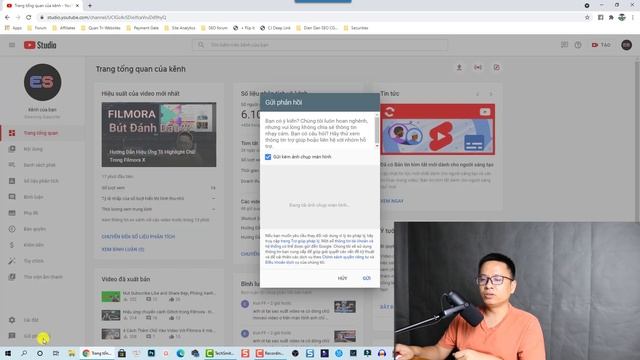640x360 pixels.
Task: Open the Site Analytics bookmark folder
Action: pos(180,28)
